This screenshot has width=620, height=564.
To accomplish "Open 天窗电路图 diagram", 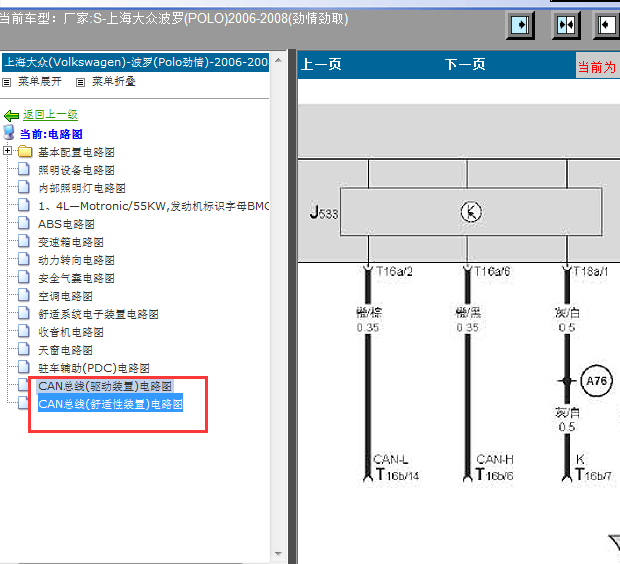I will click(65, 350).
